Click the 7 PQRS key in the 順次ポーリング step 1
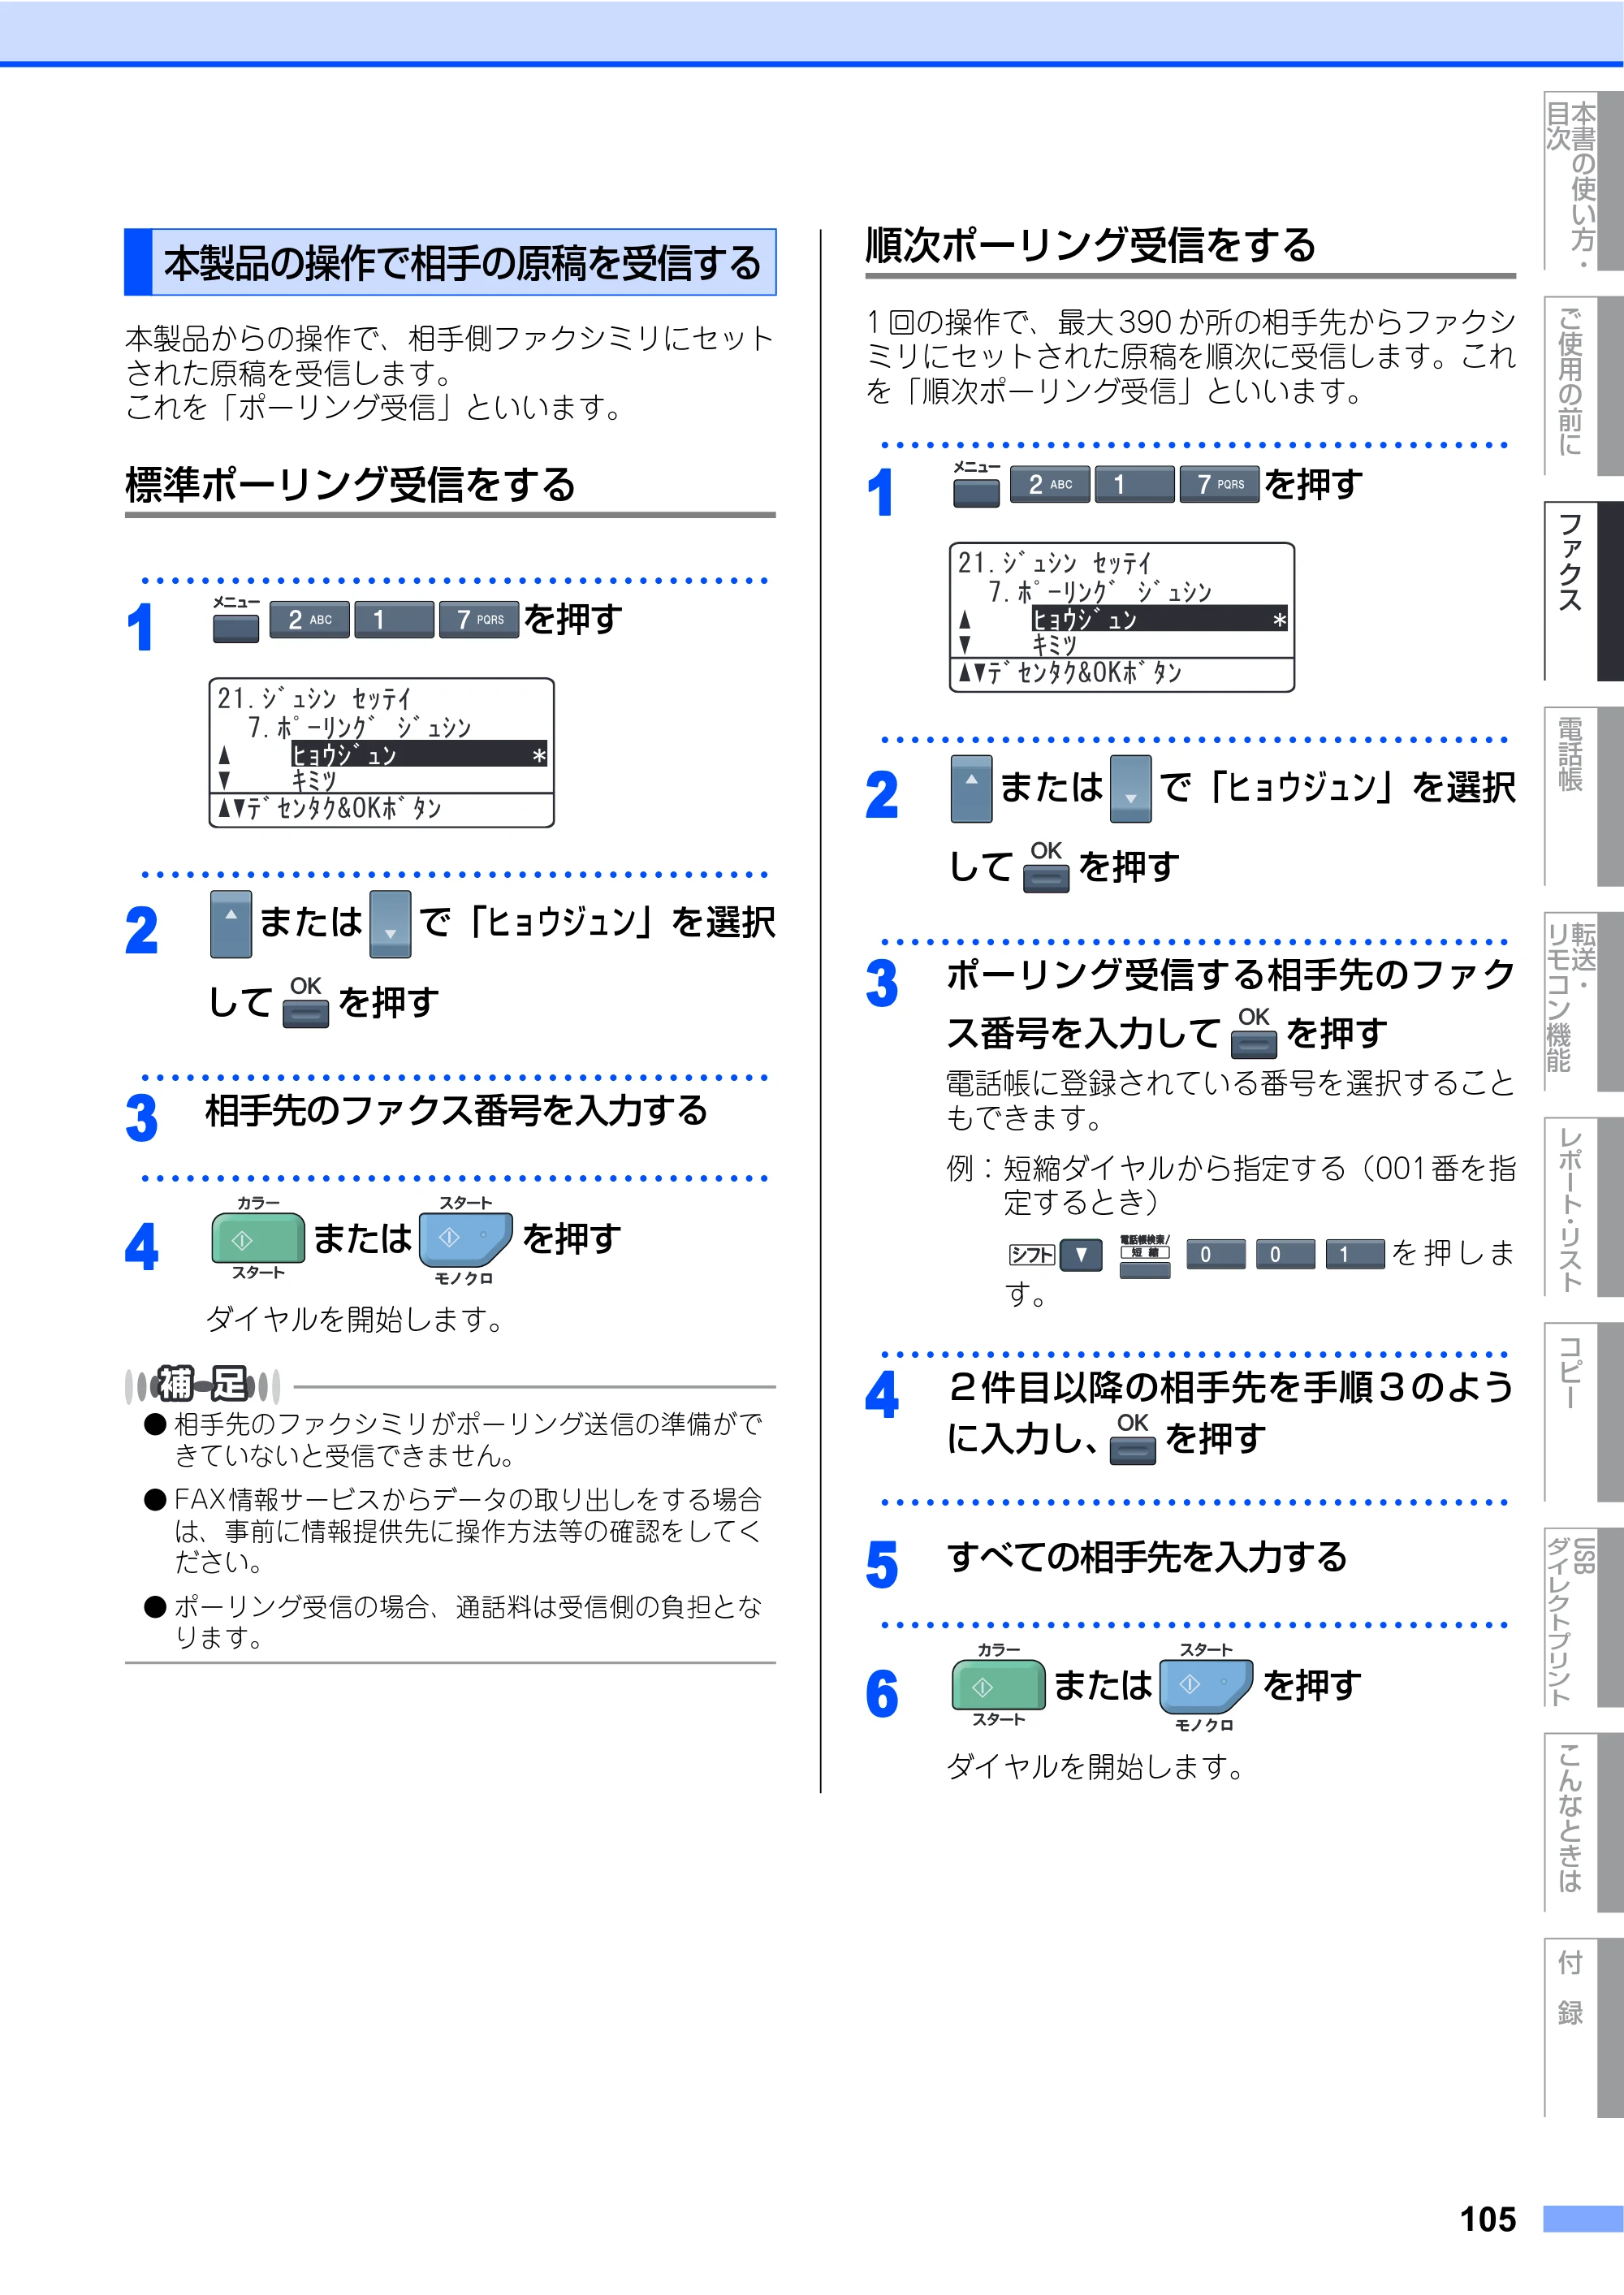Viewport: 1624px width, 2295px height. pyautogui.click(x=1219, y=485)
